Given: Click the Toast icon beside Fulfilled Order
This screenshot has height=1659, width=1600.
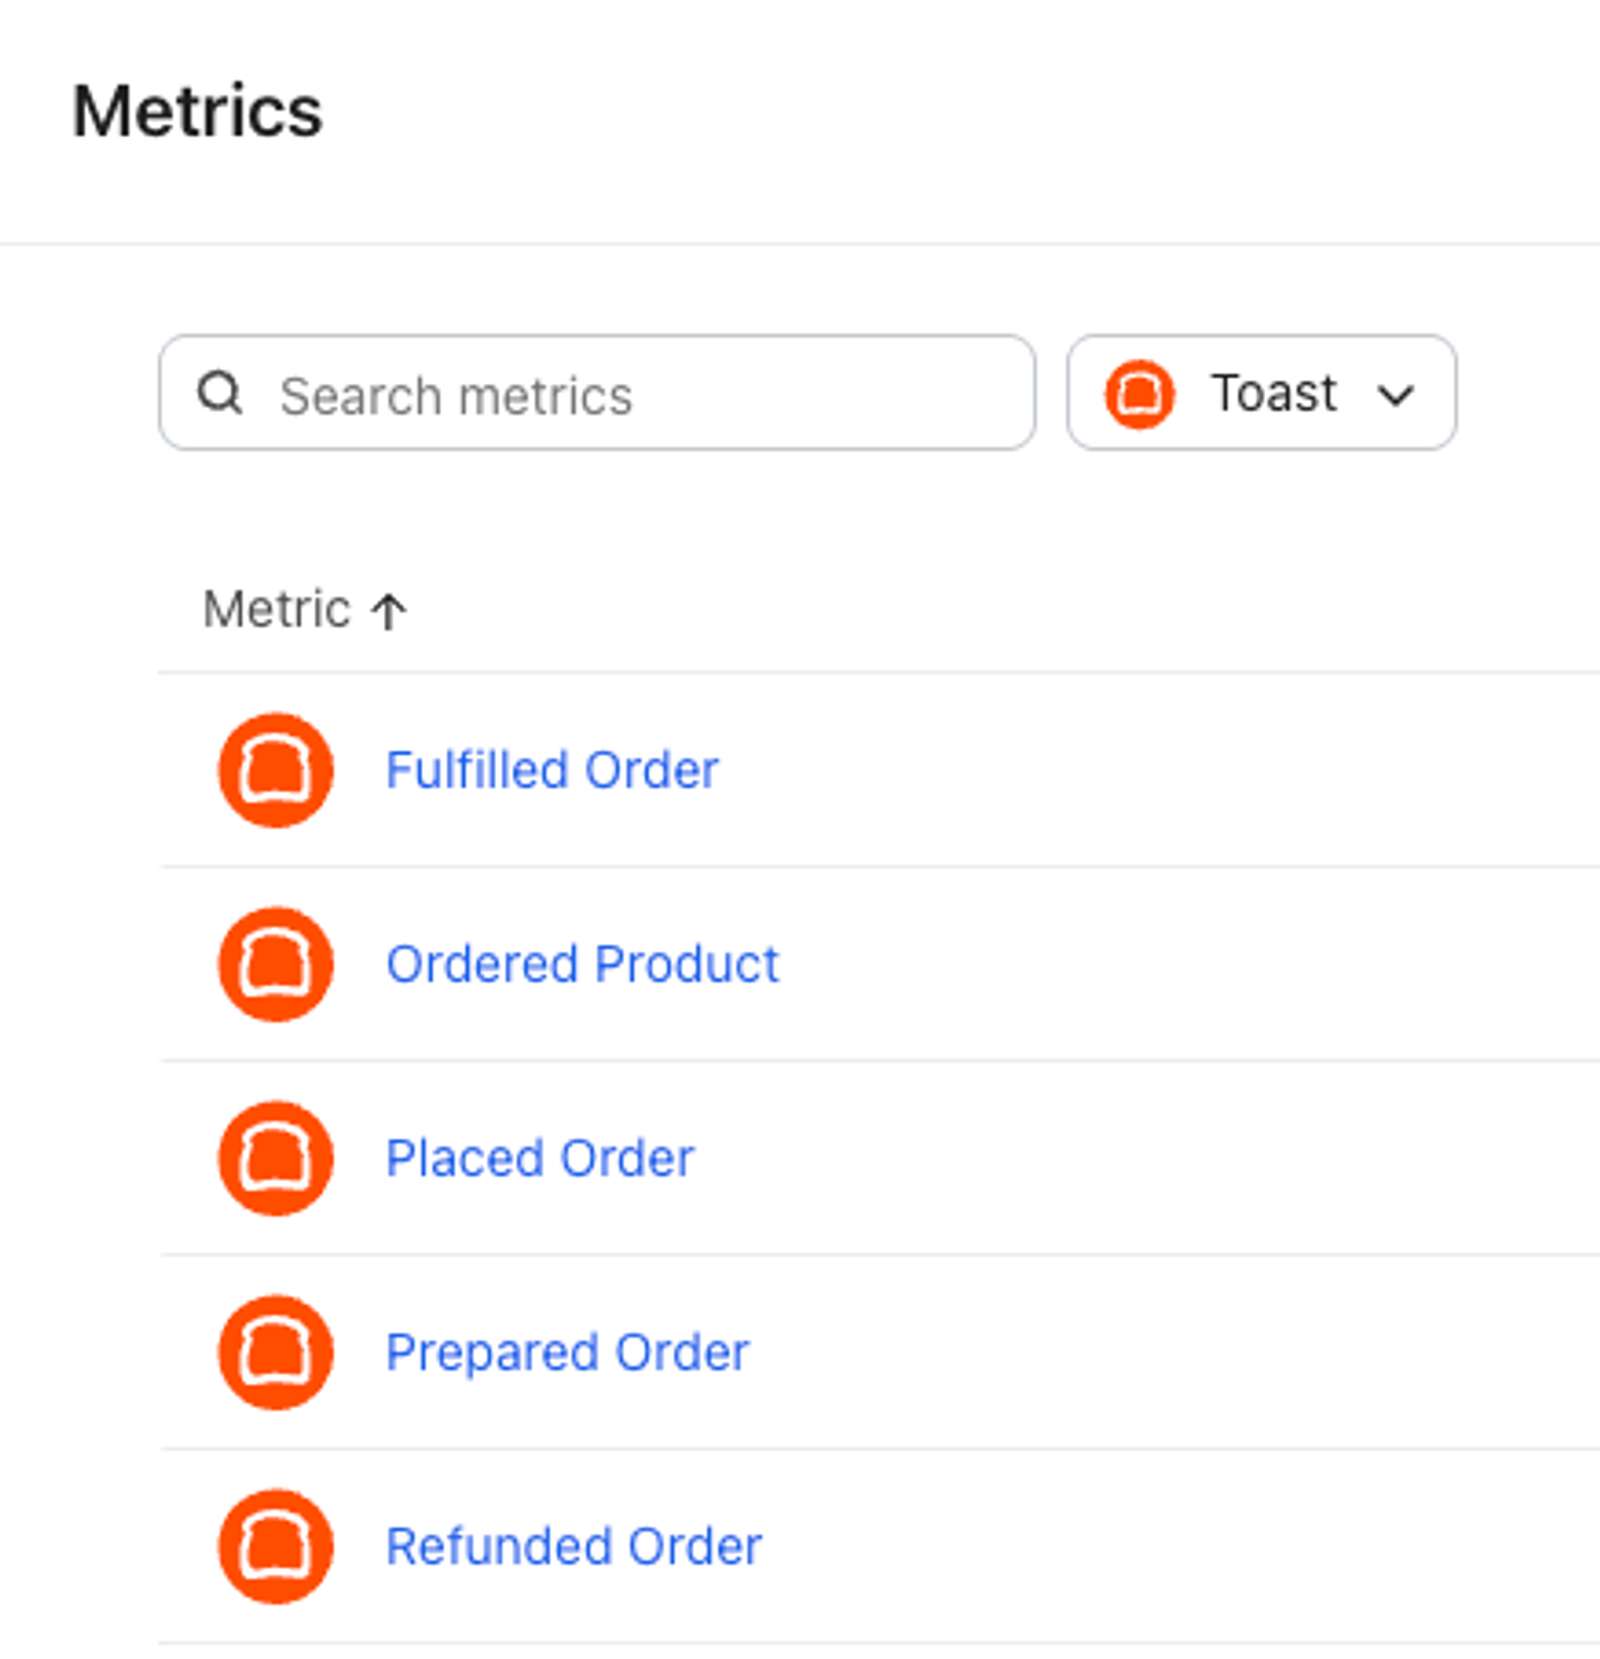Looking at the screenshot, I should tap(276, 770).
